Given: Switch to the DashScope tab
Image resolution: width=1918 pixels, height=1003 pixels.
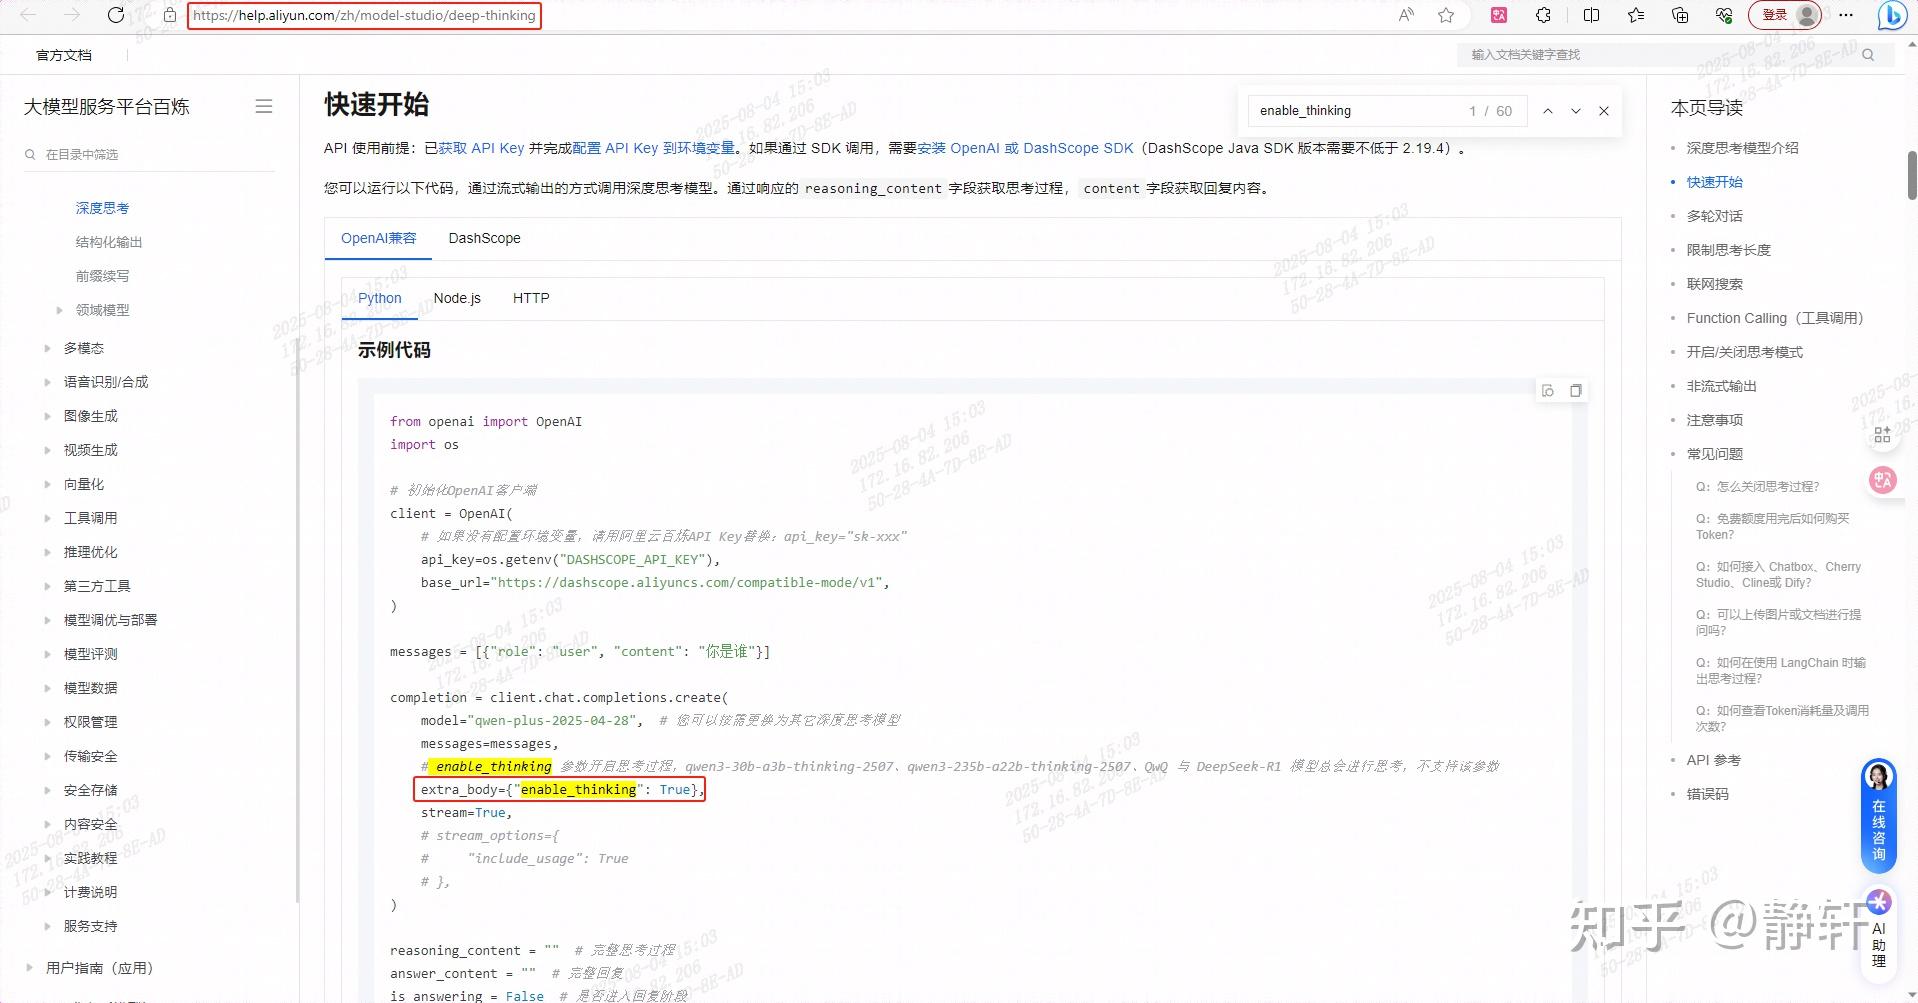Looking at the screenshot, I should coord(484,238).
